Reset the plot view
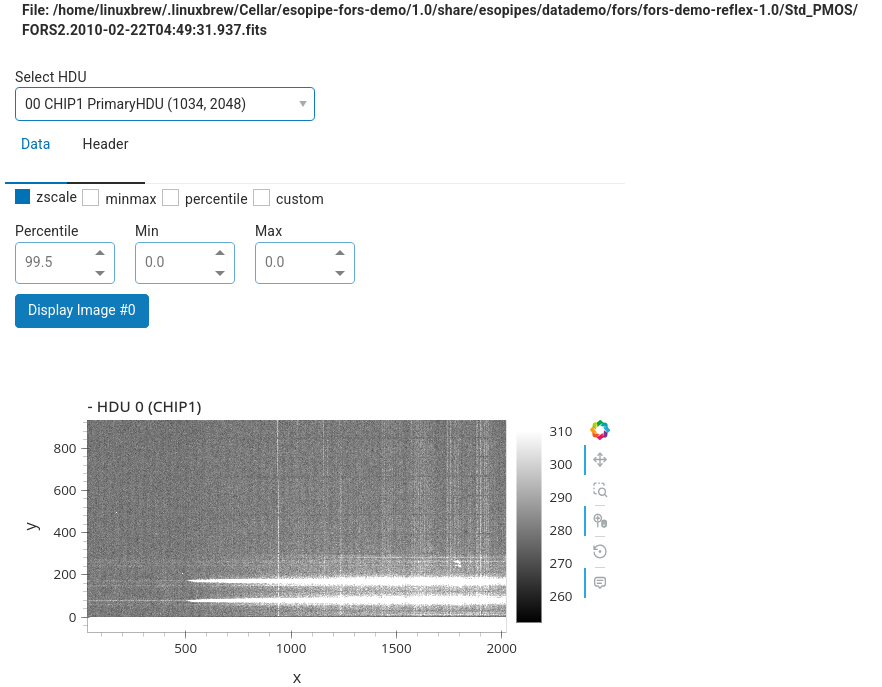 pos(600,551)
